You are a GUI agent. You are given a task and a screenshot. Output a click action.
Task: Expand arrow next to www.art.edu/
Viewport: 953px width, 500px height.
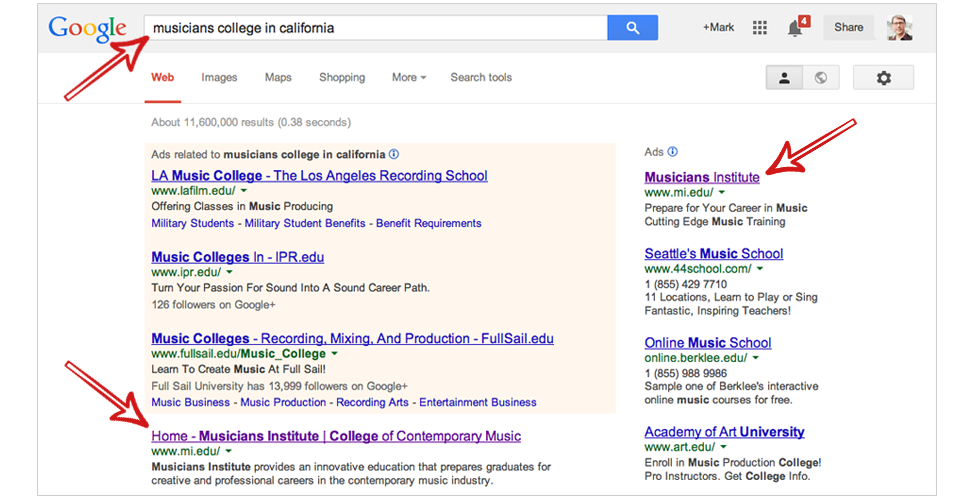[x=724, y=447]
